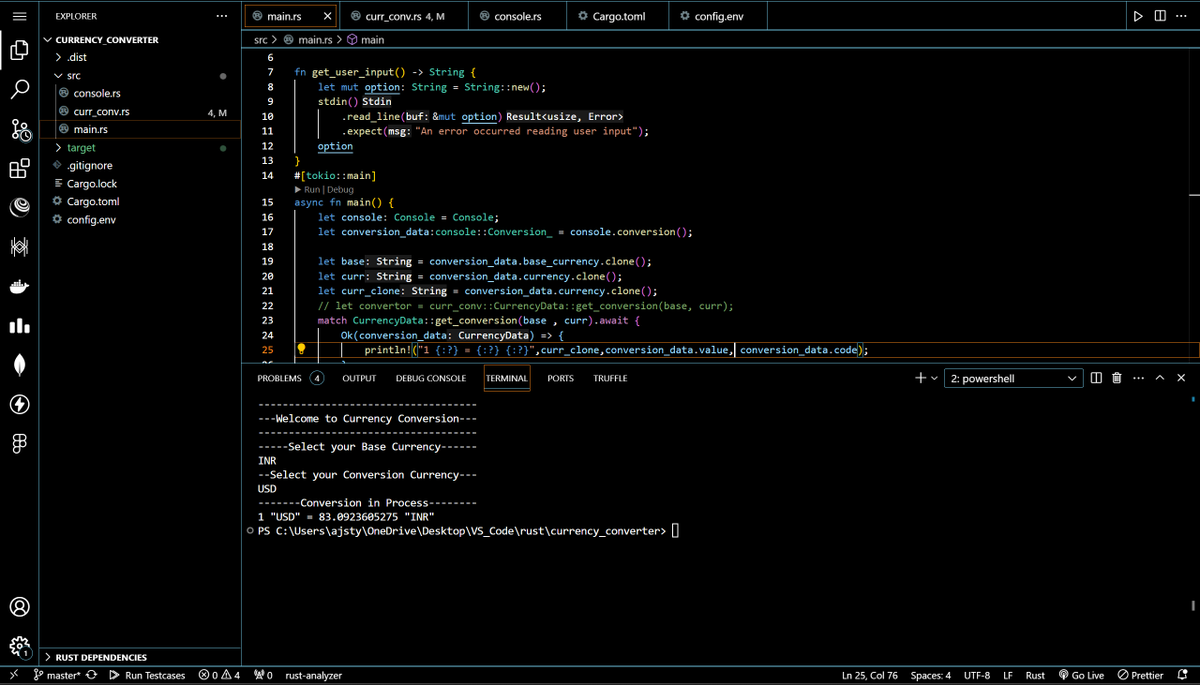Open the Manage gear icon

(x=19, y=647)
